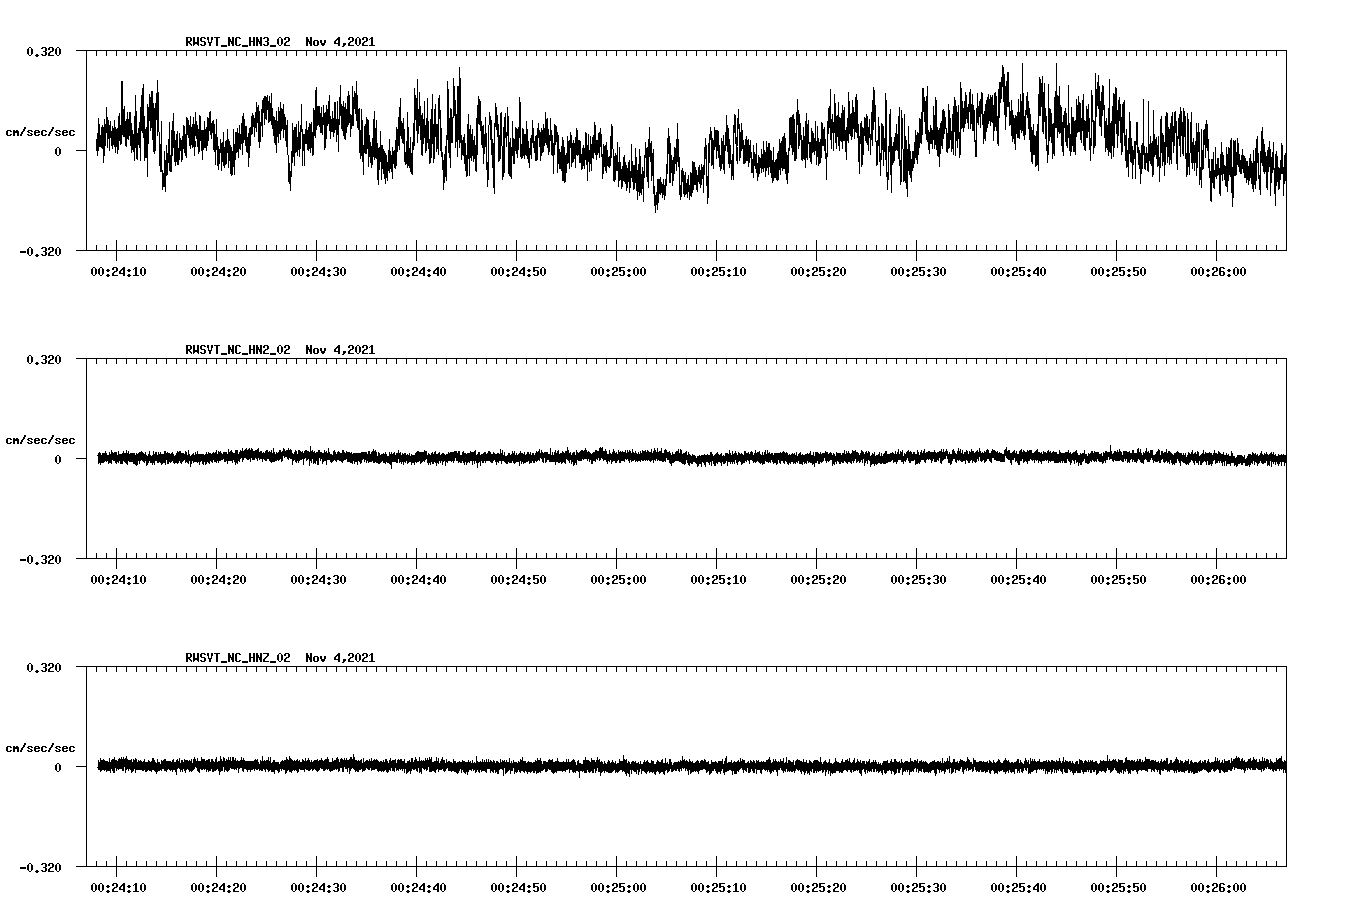Select the 00:24:10 time label under HN3 plot

point(119,272)
